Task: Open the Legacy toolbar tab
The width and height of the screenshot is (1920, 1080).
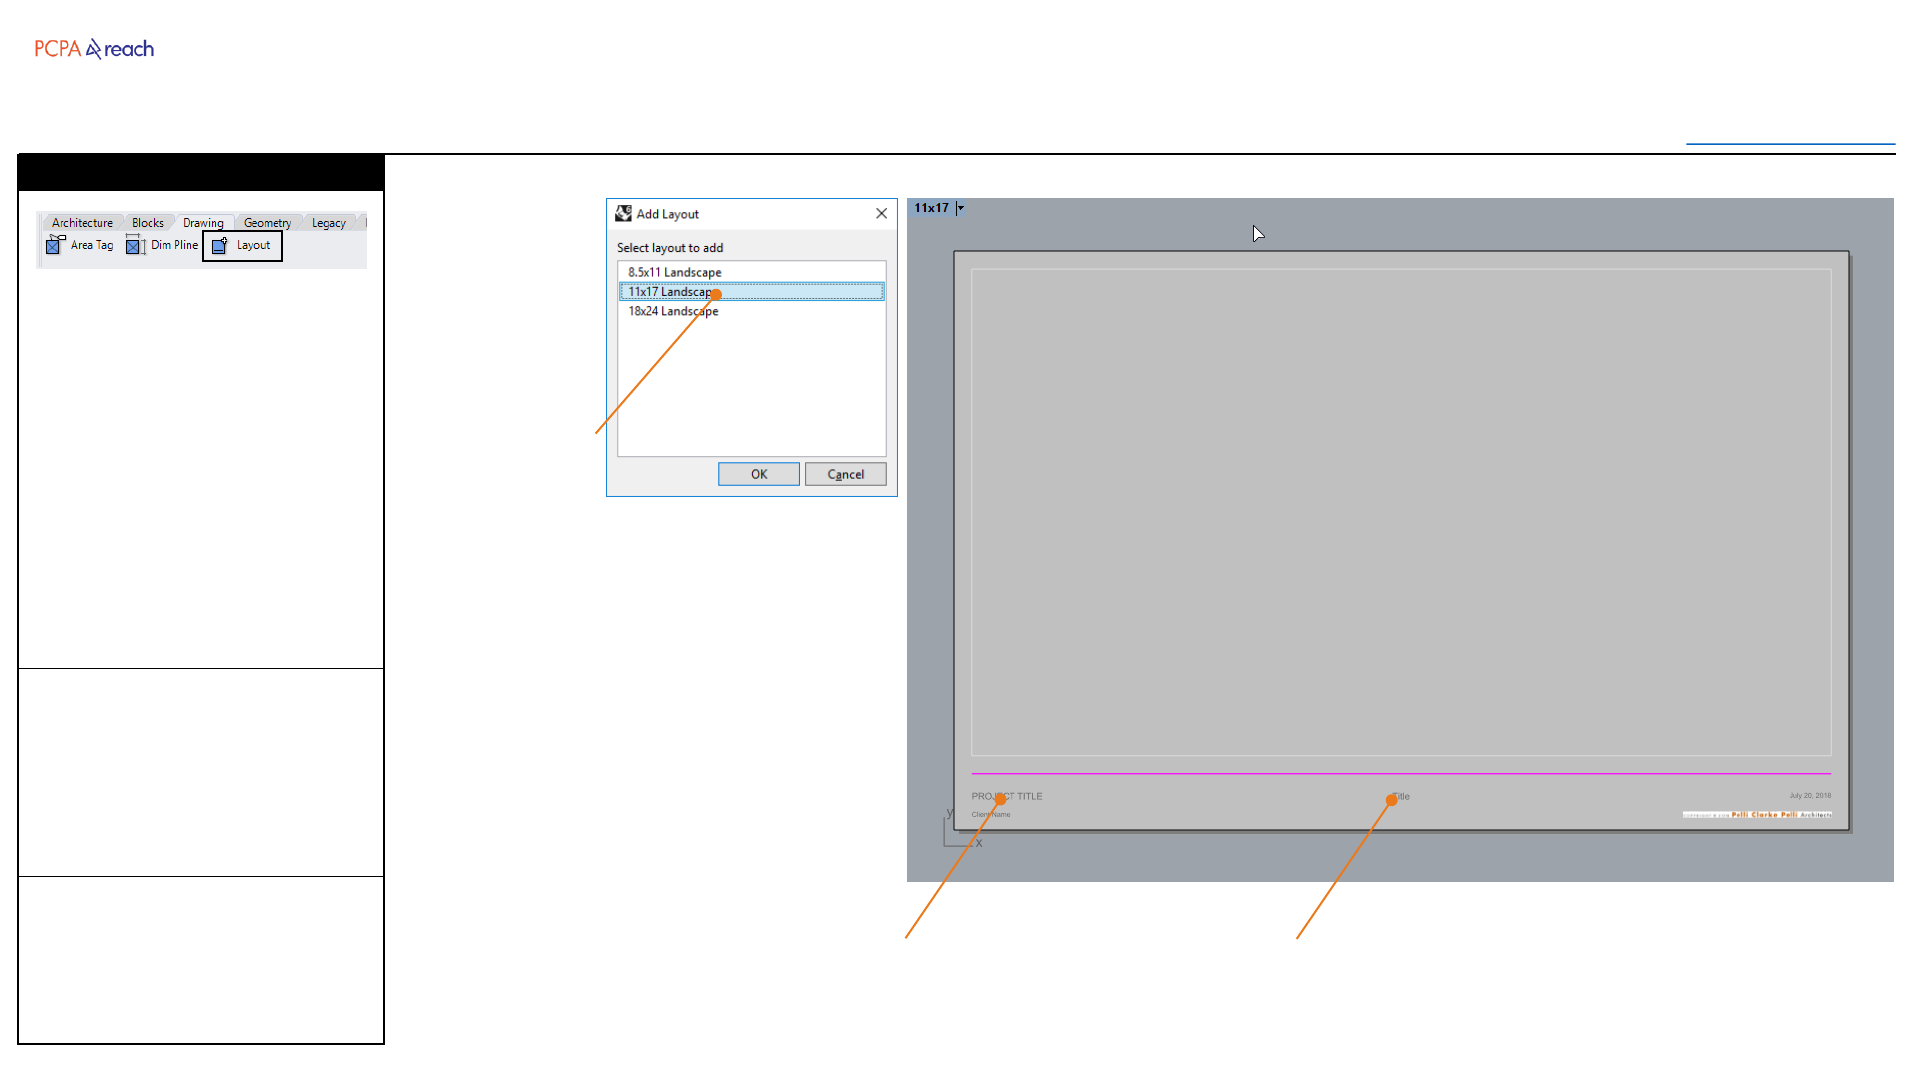Action: click(x=328, y=223)
